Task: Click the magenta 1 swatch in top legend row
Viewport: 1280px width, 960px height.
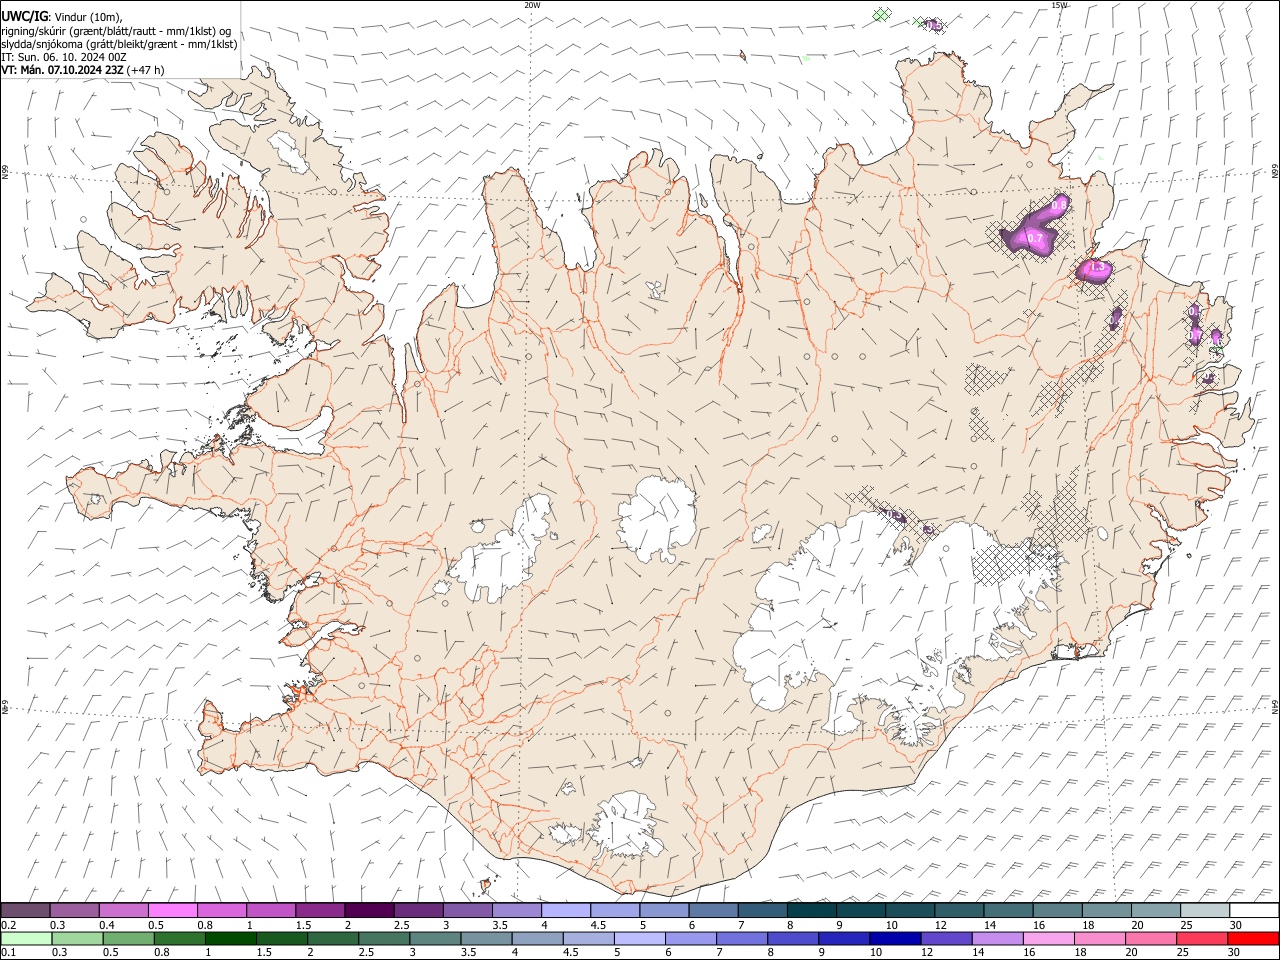Action: click(x=271, y=910)
